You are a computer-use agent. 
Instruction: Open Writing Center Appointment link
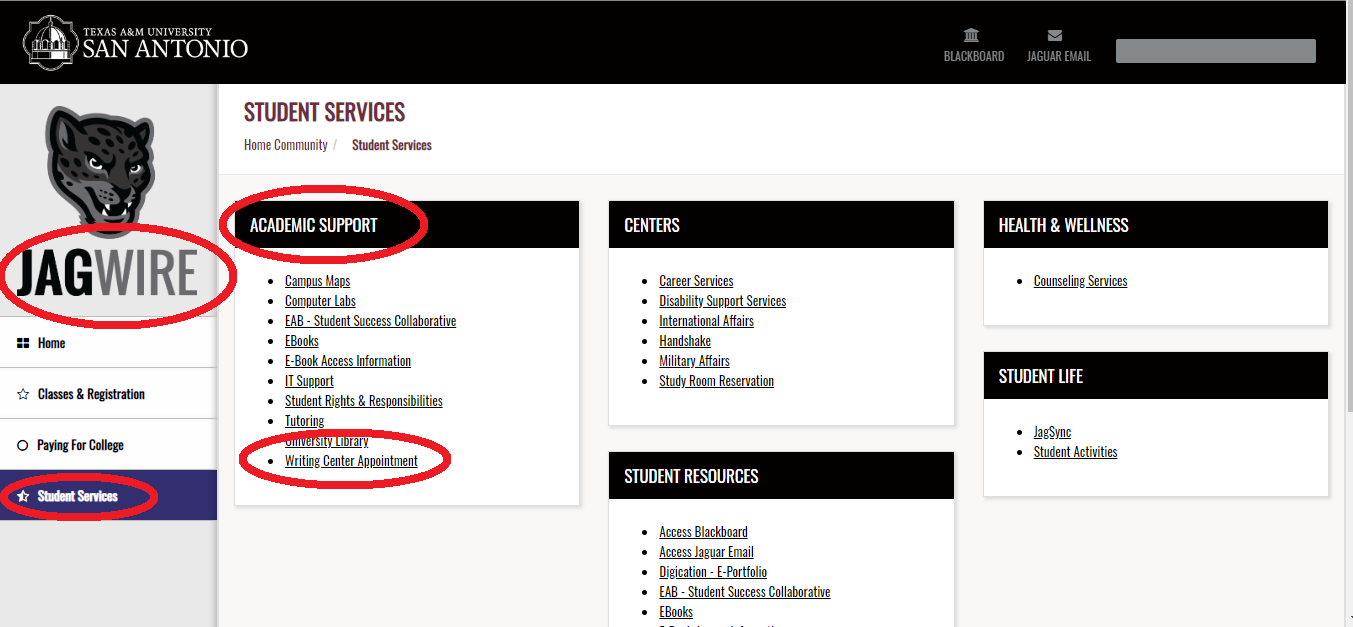coord(351,461)
